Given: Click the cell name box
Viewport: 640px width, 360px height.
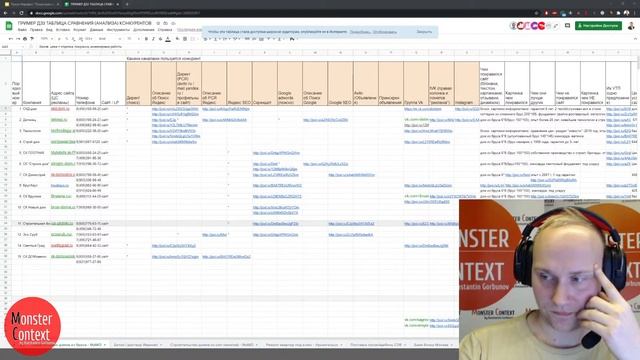Looking at the screenshot, I should click(12, 47).
